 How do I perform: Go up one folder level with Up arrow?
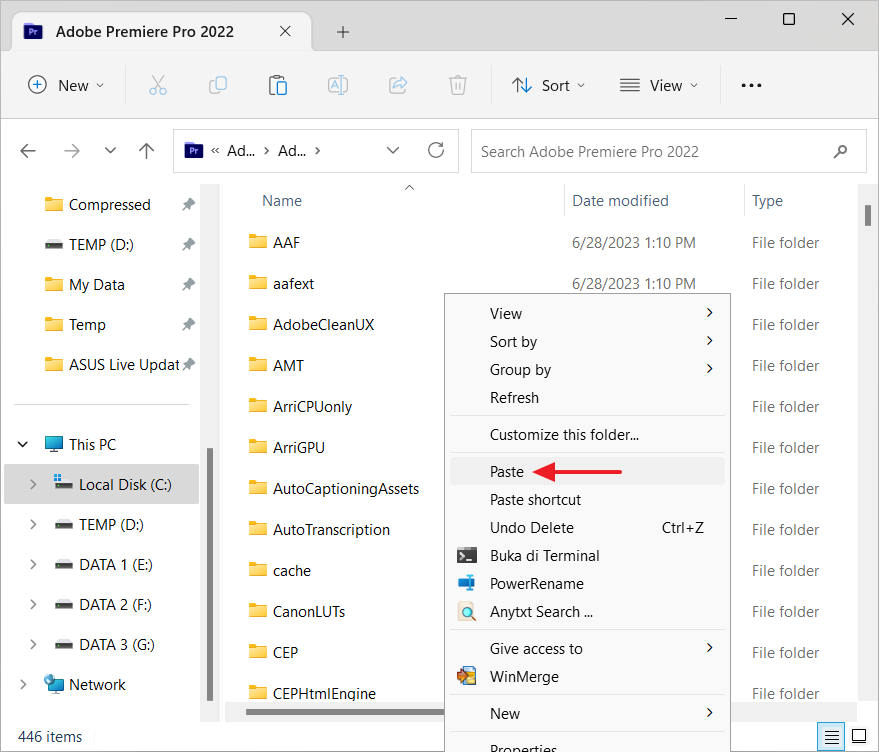(x=147, y=151)
